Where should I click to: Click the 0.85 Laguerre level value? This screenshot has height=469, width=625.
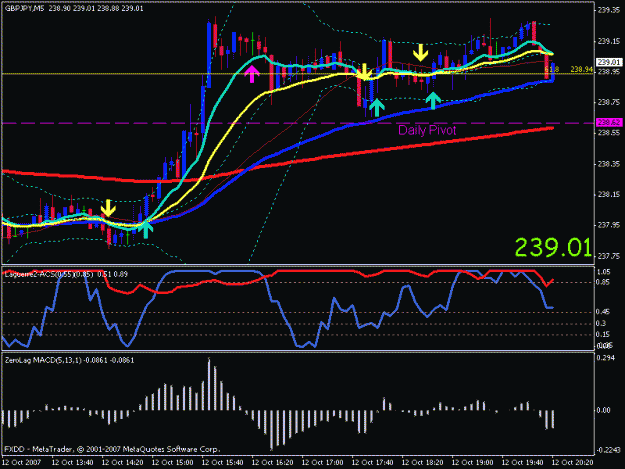tap(603, 282)
